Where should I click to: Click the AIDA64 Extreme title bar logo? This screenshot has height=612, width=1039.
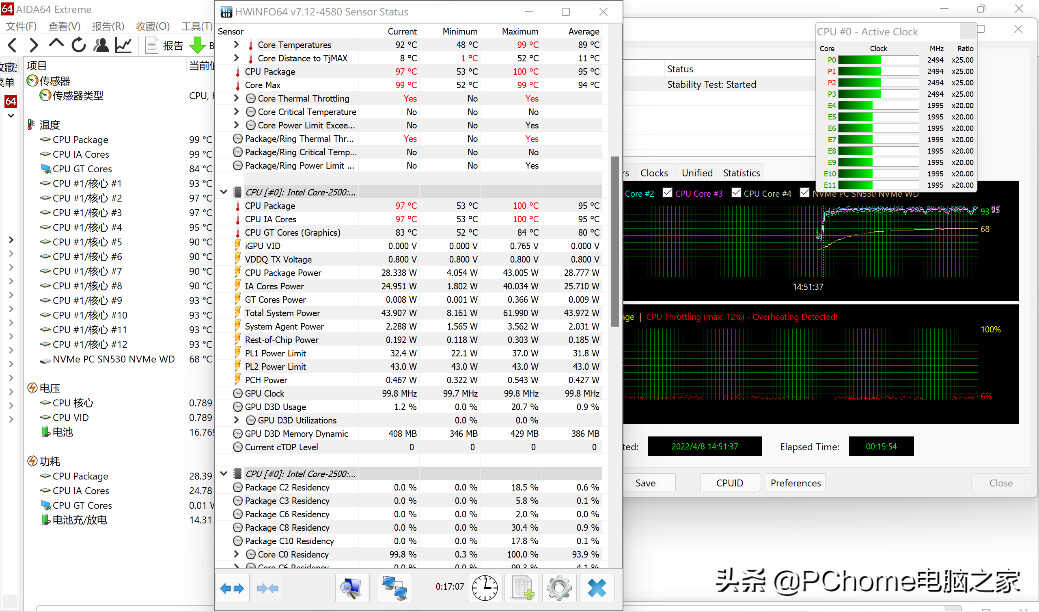tap(7, 9)
